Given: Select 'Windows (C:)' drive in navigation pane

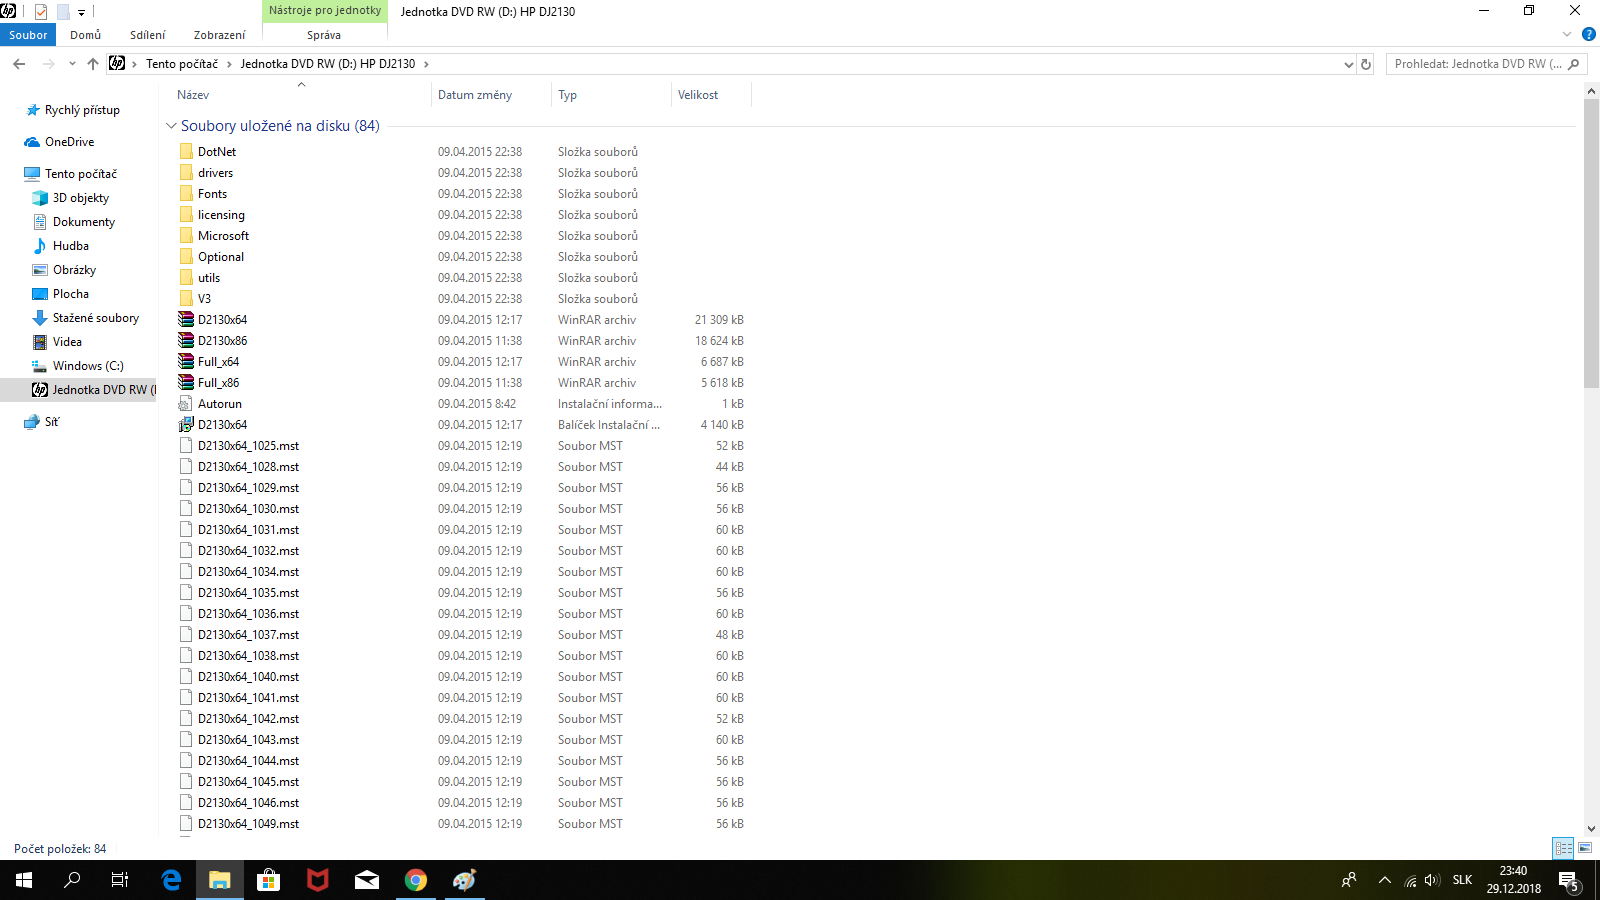Looking at the screenshot, I should pyautogui.click(x=88, y=366).
